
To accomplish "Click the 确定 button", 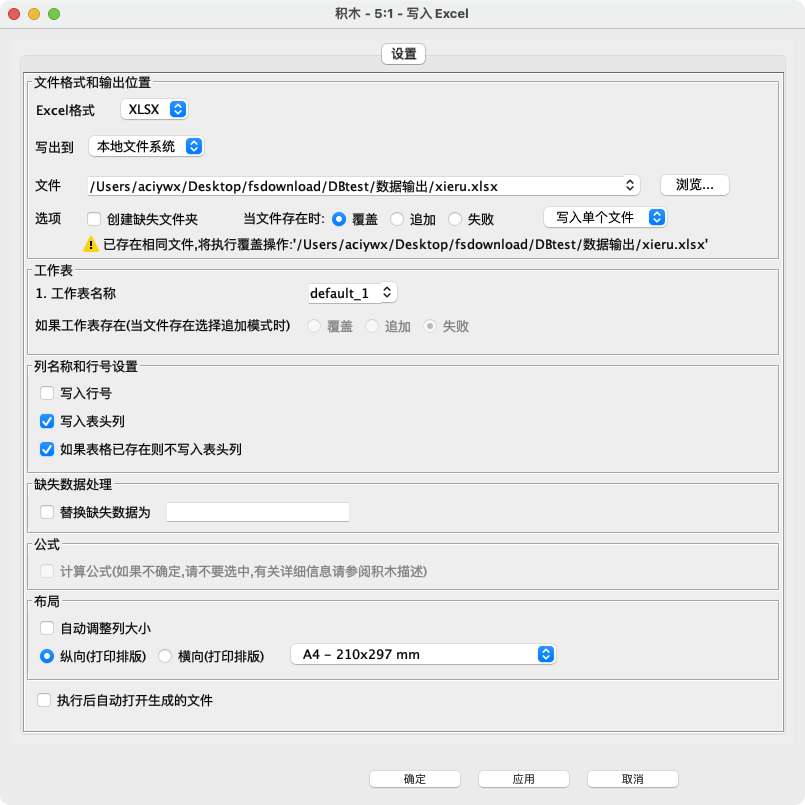I will [416, 779].
